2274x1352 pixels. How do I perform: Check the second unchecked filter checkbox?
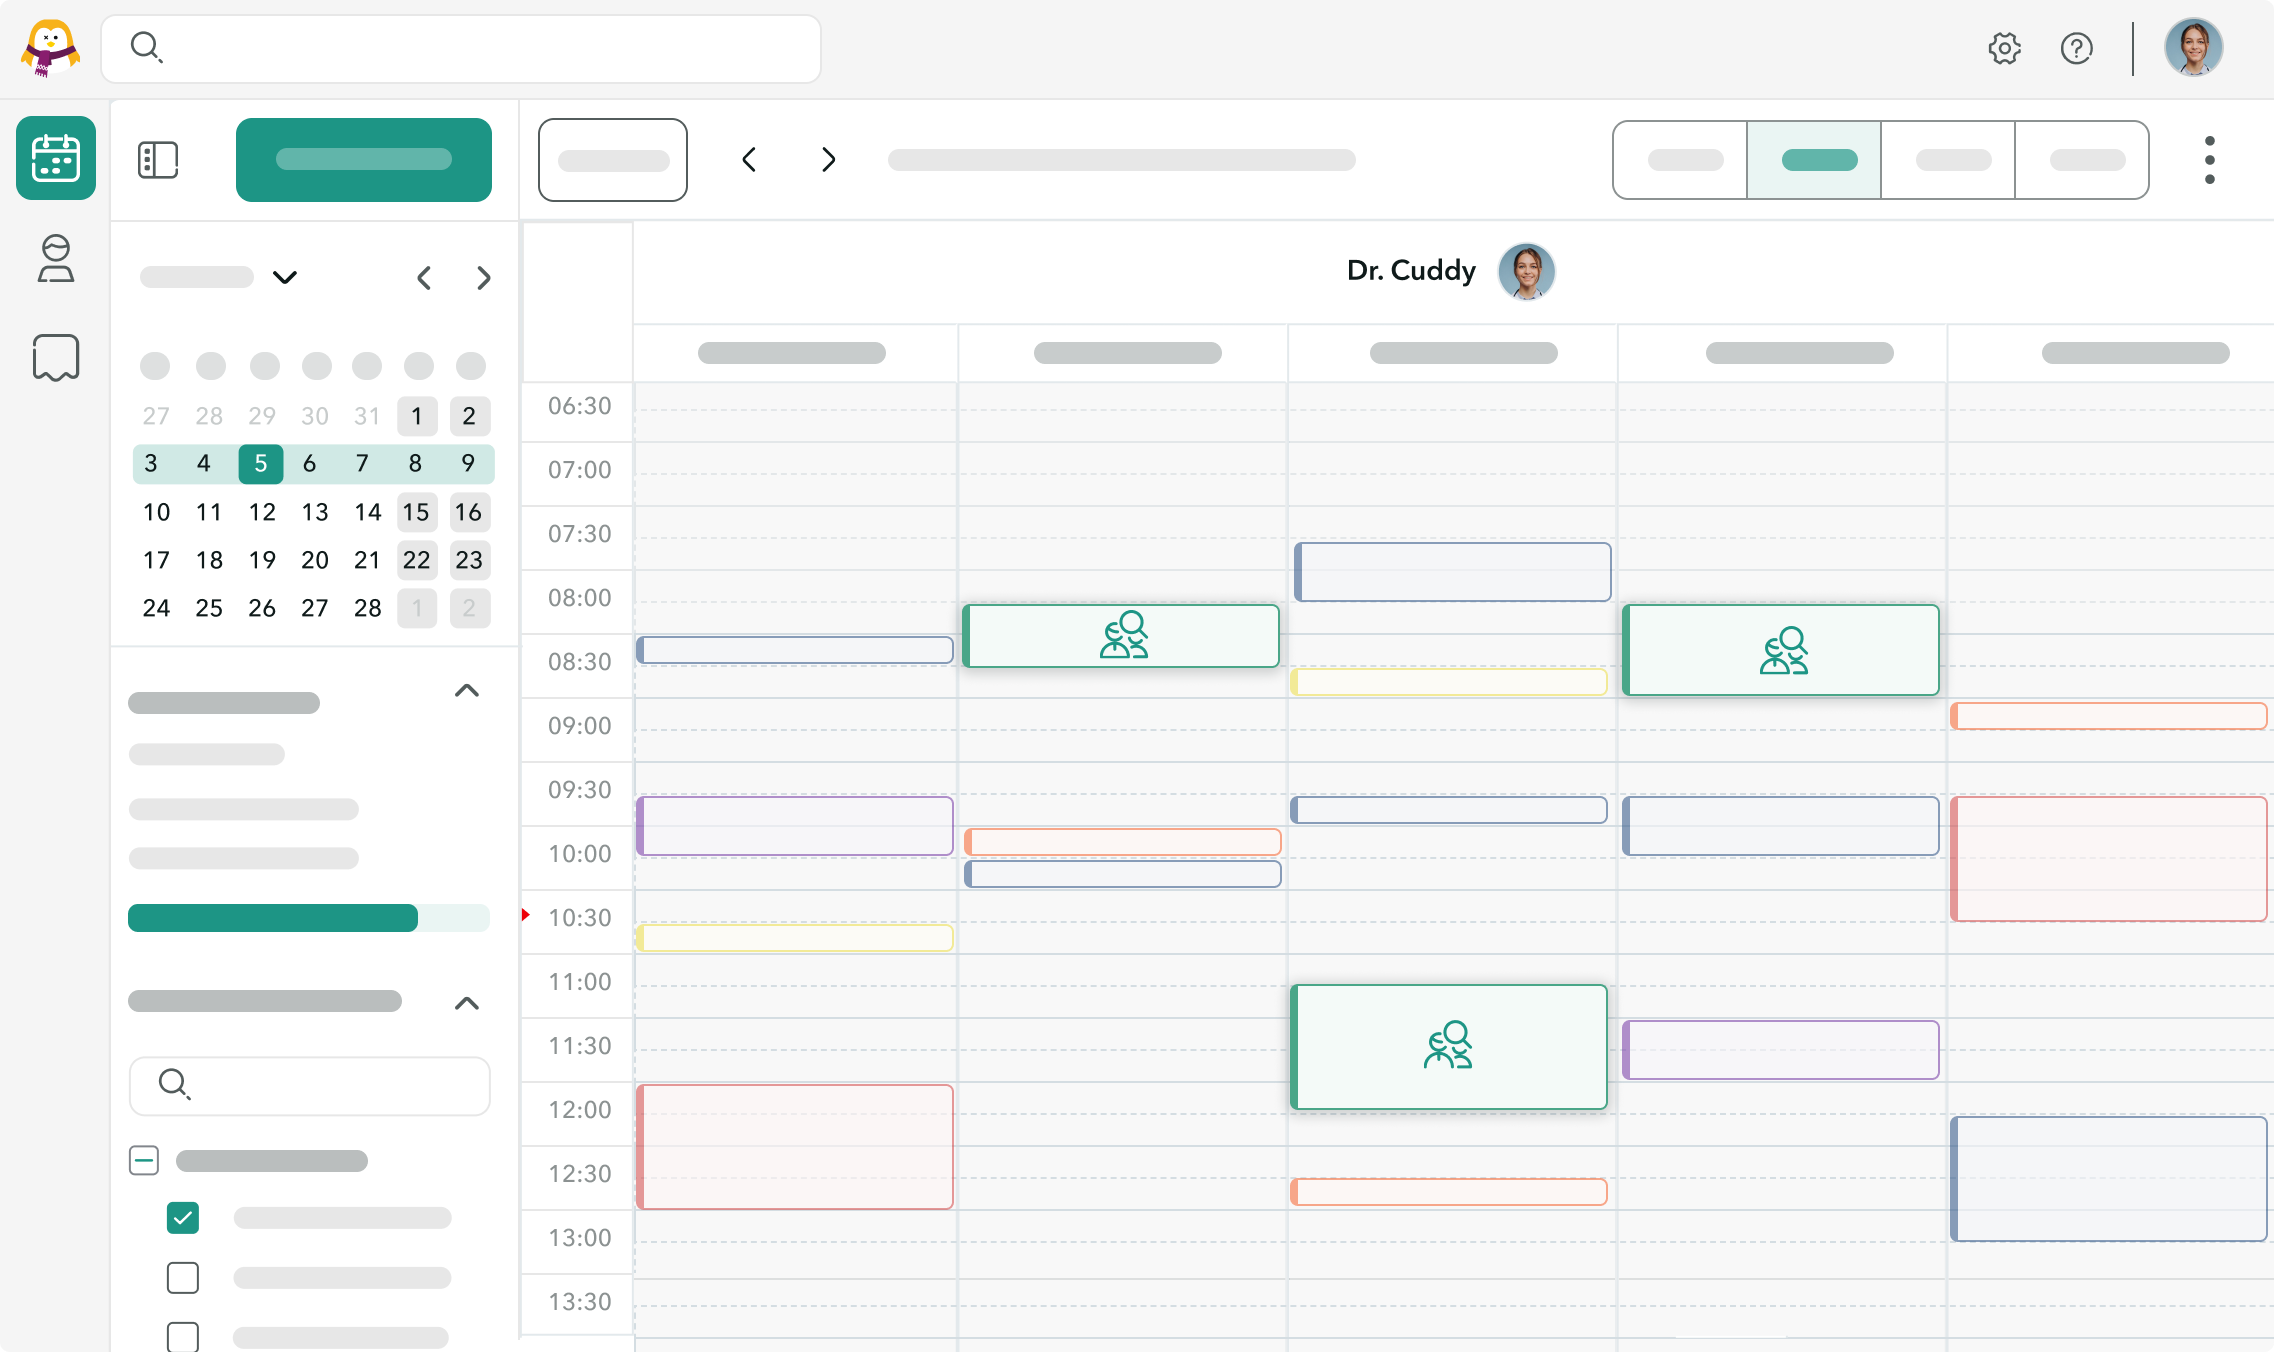point(183,1278)
